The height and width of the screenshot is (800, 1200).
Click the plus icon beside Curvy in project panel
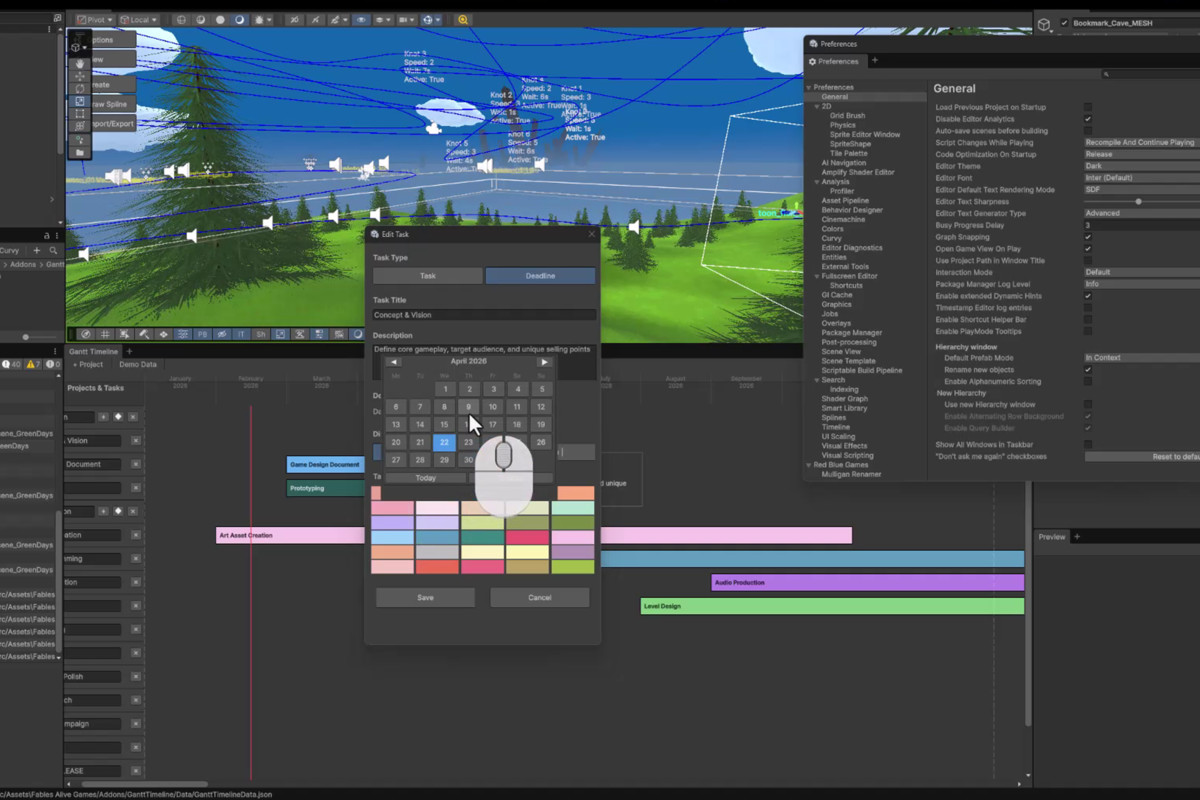pyautogui.click(x=37, y=250)
